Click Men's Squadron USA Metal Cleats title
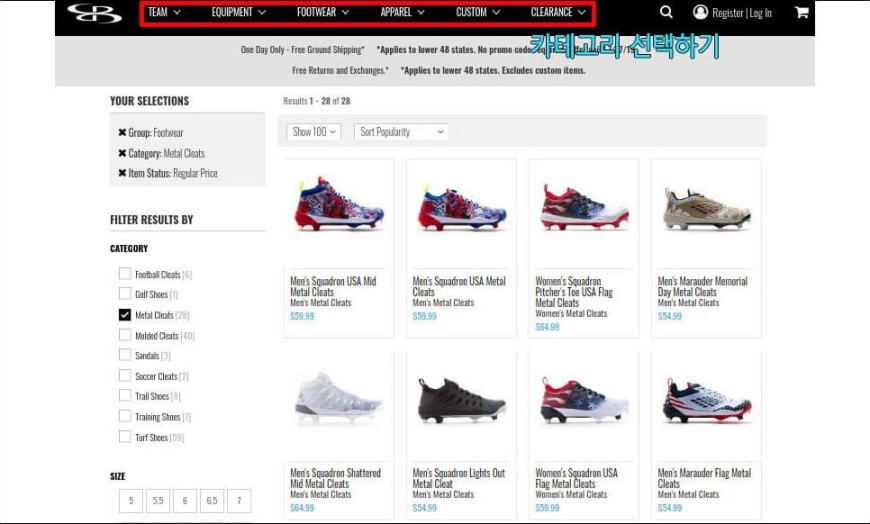 click(x=459, y=286)
